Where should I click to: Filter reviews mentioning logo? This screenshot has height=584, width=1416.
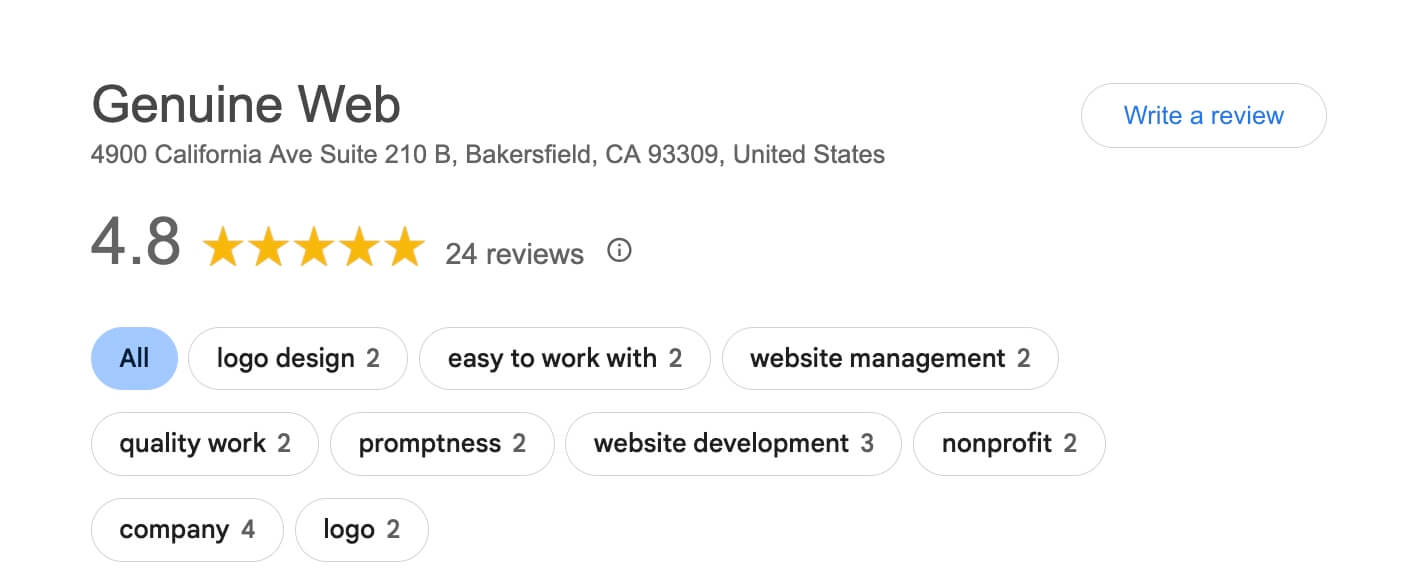coord(361,529)
